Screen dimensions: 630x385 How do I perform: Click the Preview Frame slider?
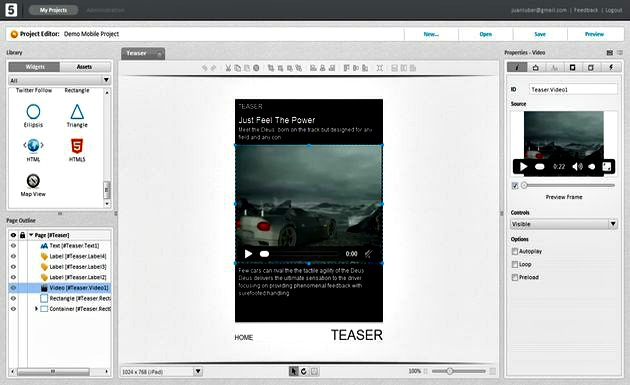(x=568, y=185)
